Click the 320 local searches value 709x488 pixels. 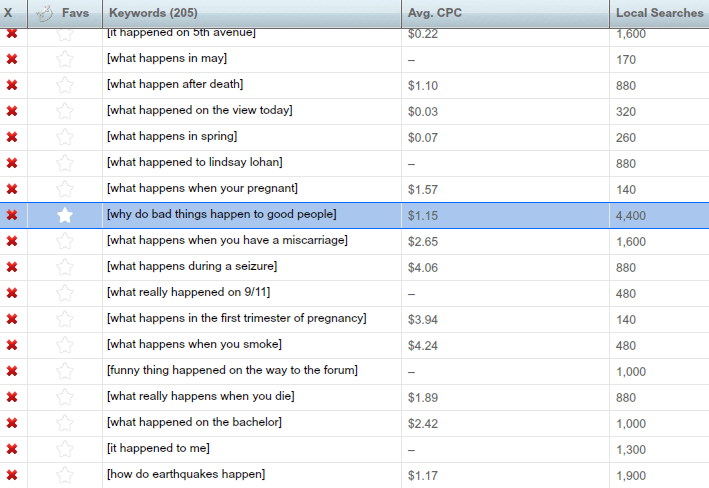[x=626, y=112]
